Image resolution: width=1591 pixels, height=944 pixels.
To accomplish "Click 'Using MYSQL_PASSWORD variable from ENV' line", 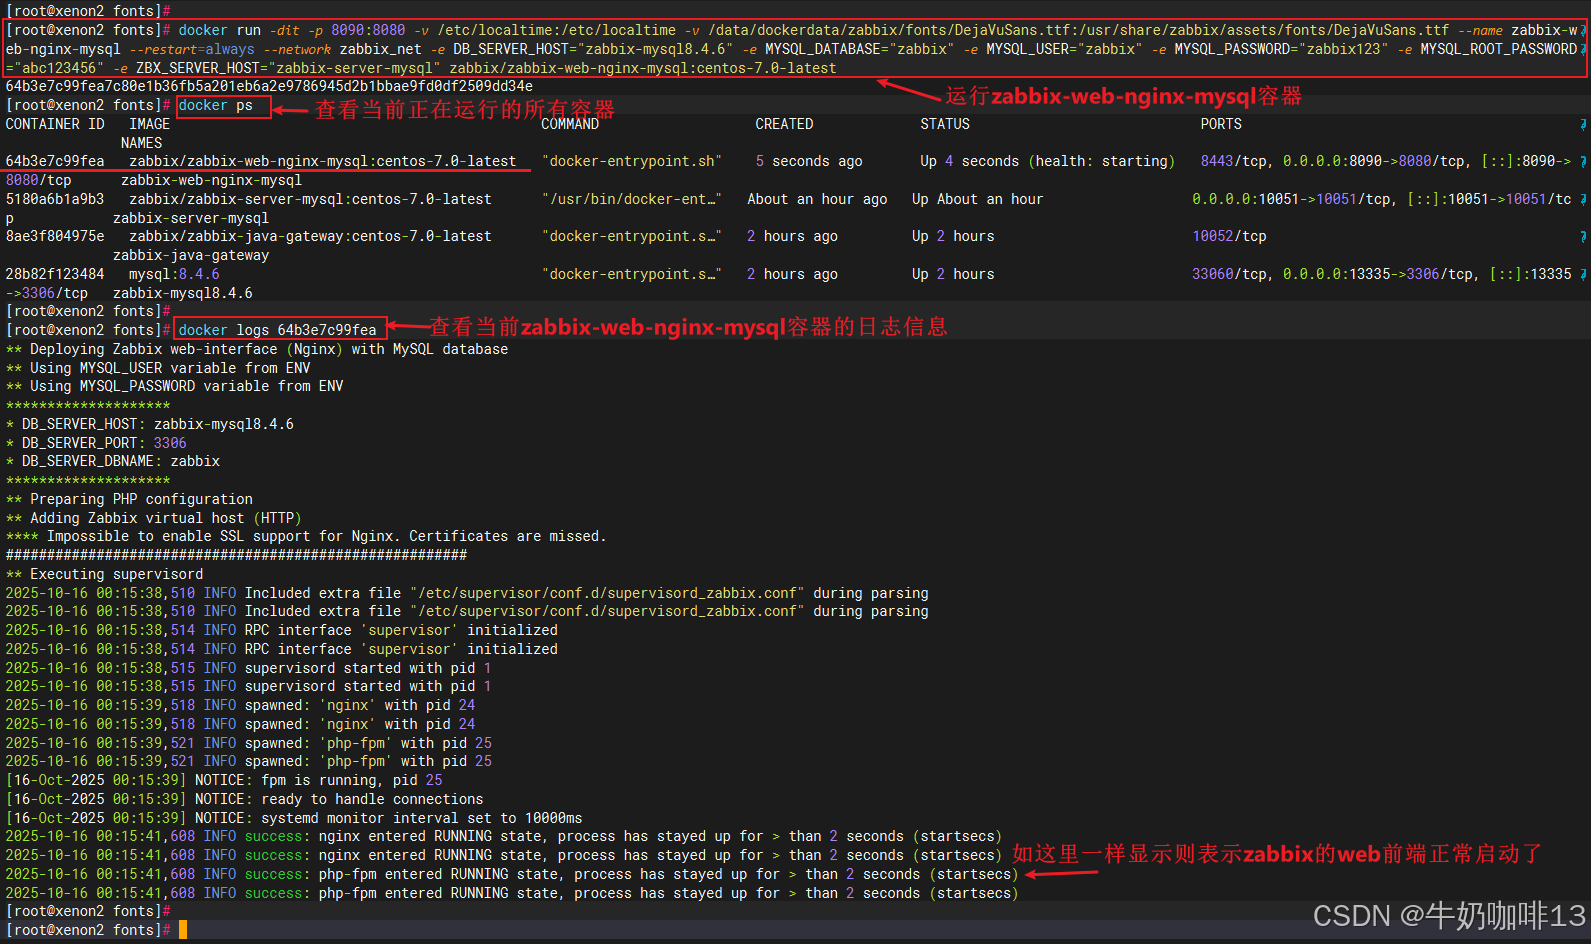I will pyautogui.click(x=175, y=386).
